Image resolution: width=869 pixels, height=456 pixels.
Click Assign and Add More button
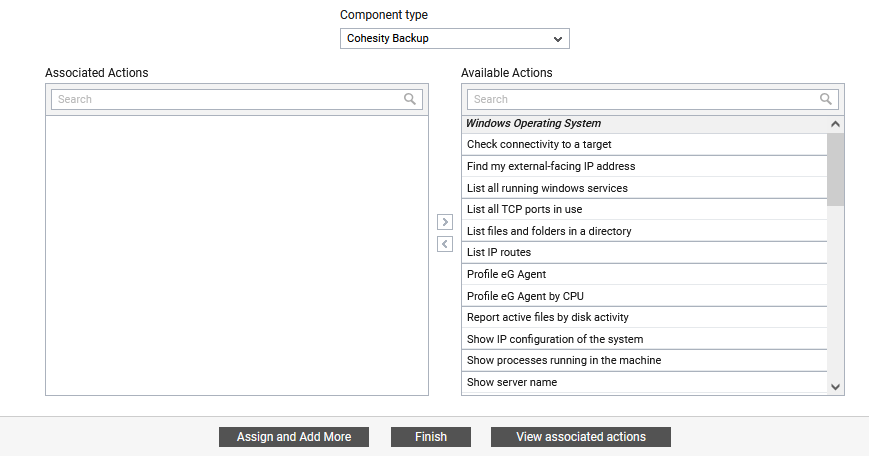[x=294, y=437]
